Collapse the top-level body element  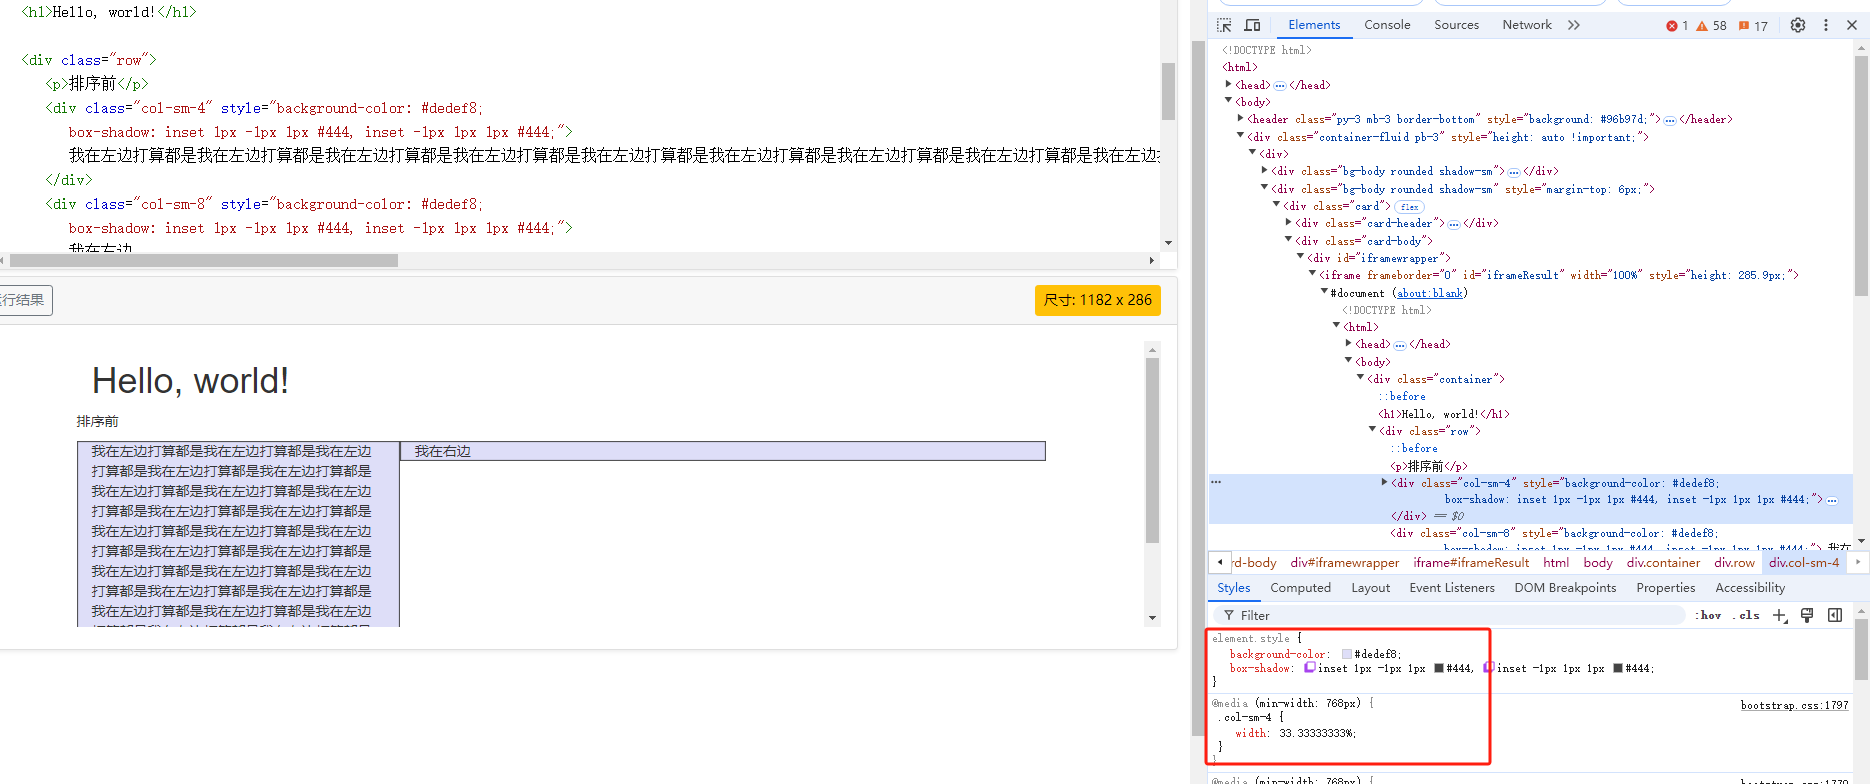1229,101
